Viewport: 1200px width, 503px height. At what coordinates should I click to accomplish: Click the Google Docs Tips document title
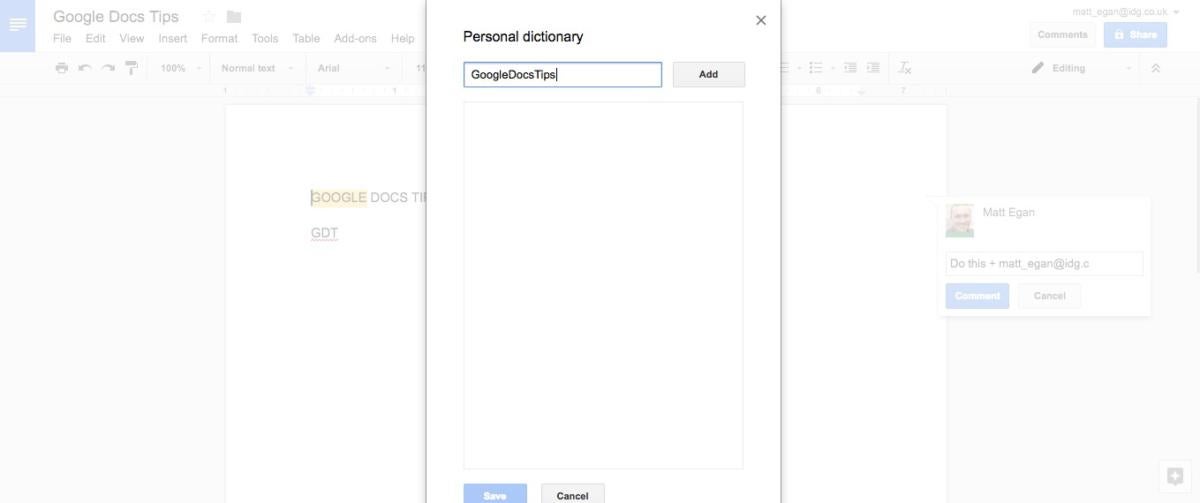tap(116, 17)
